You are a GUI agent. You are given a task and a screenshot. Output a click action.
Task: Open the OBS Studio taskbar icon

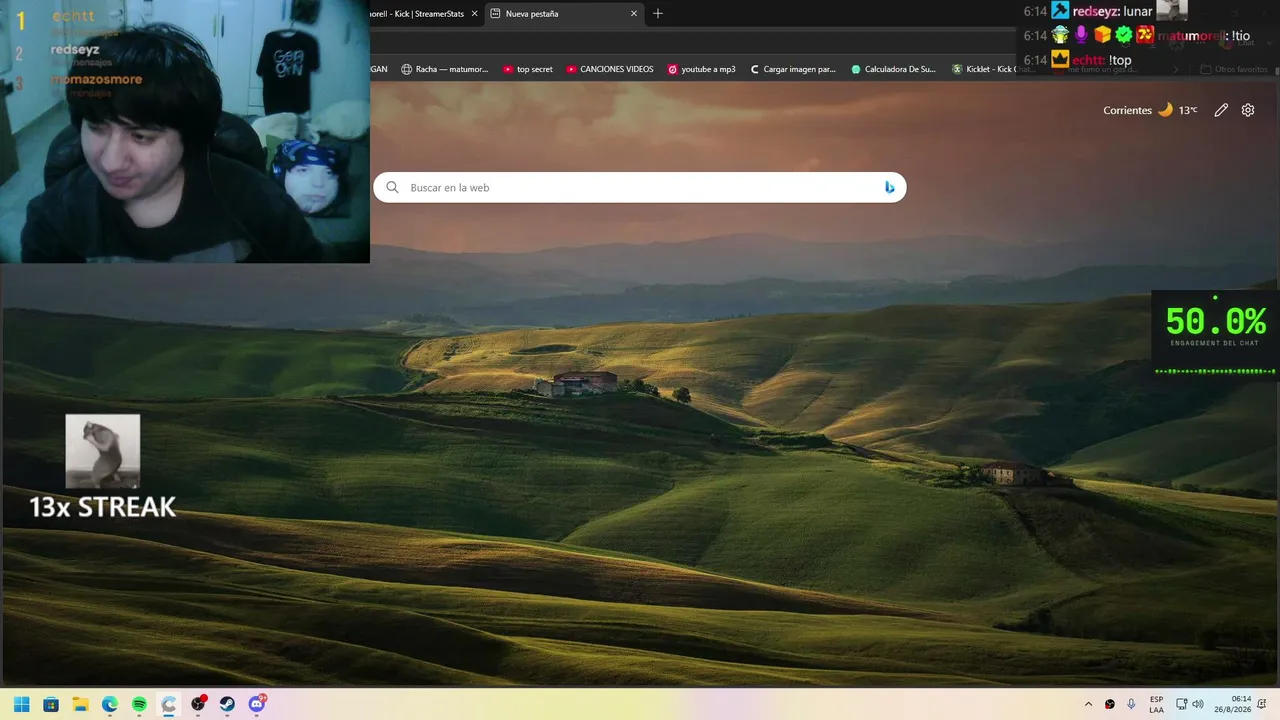[198, 704]
